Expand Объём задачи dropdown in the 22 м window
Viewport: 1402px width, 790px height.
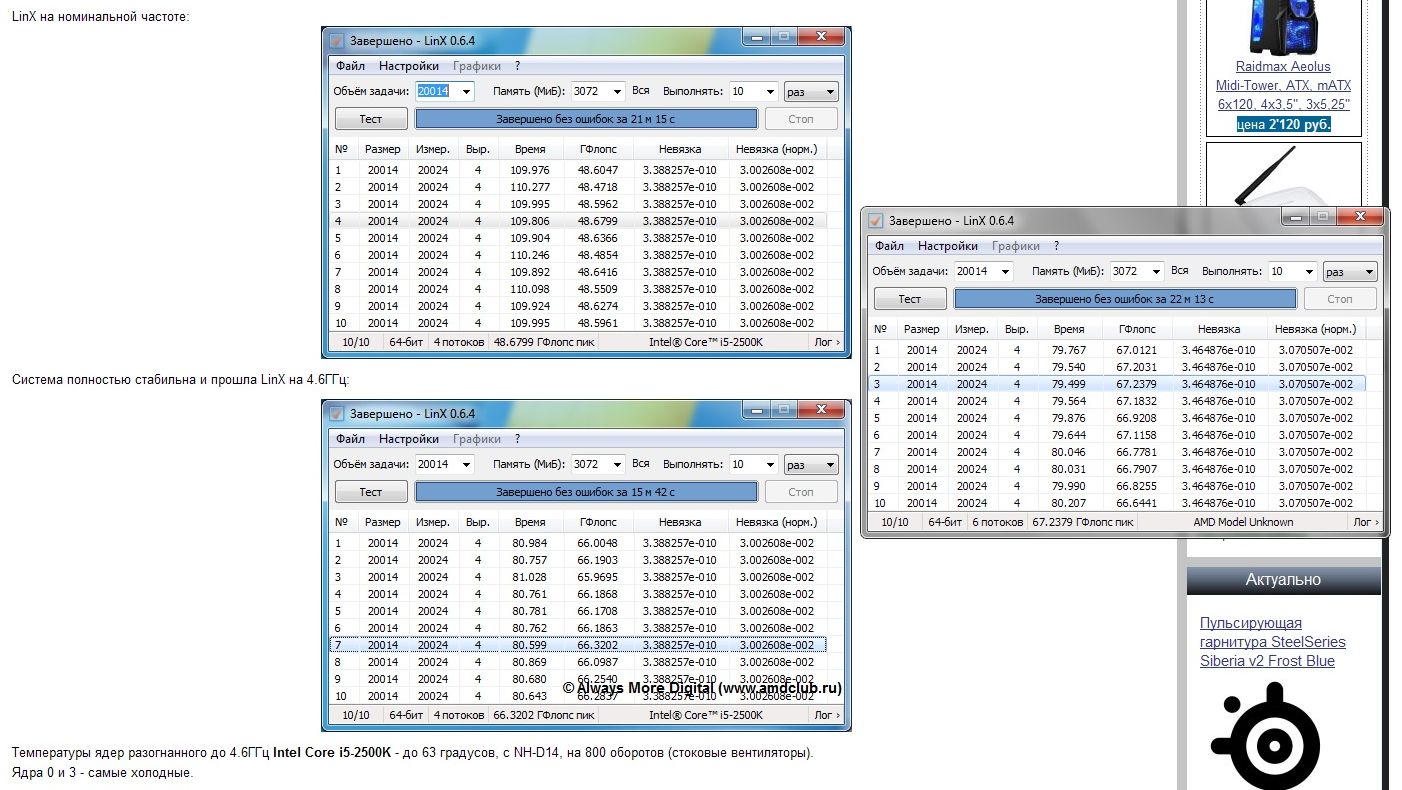click(x=1004, y=271)
